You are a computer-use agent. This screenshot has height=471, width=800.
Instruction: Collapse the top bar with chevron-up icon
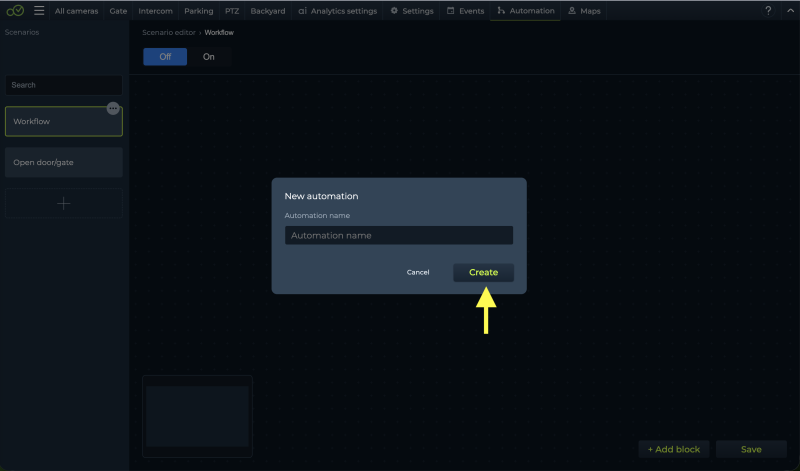790,11
